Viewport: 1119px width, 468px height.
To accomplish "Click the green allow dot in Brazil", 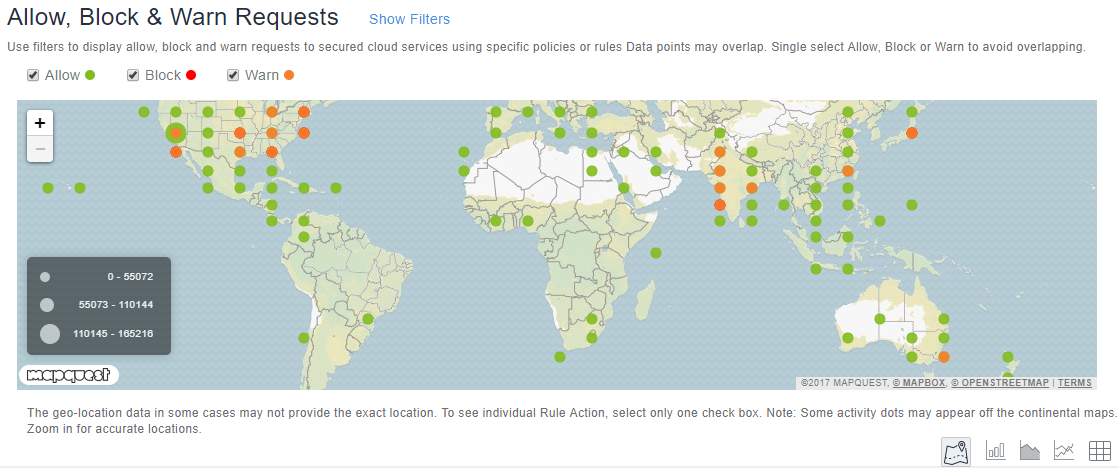I will 368,318.
